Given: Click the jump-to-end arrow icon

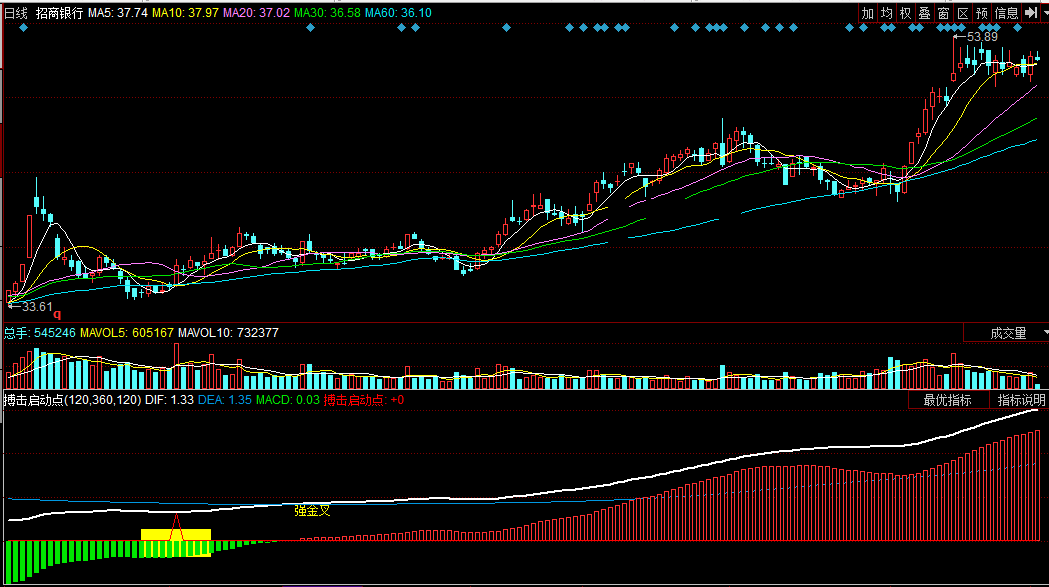Looking at the screenshot, I should point(1031,13).
